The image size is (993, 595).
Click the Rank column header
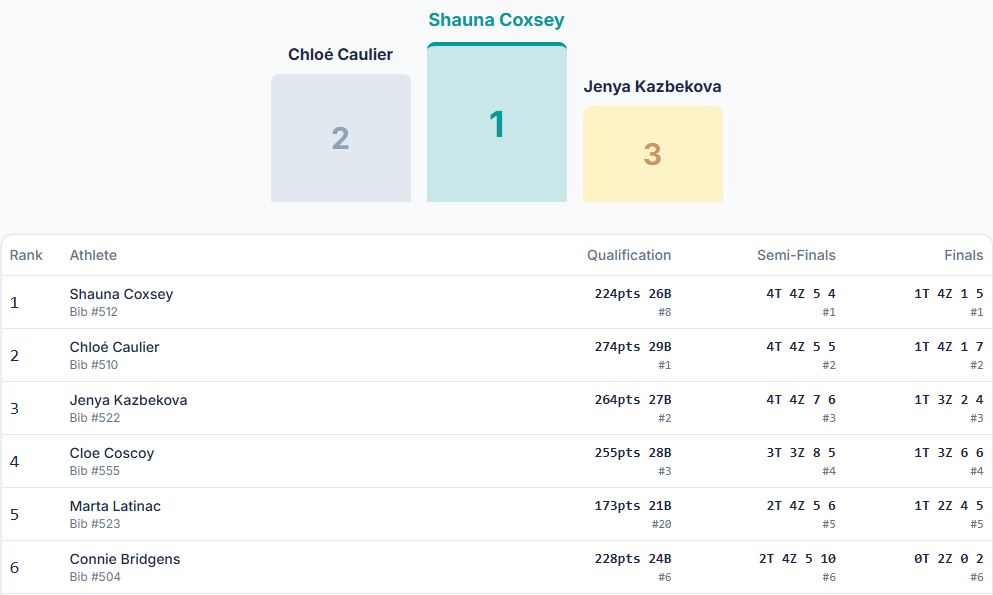26,255
